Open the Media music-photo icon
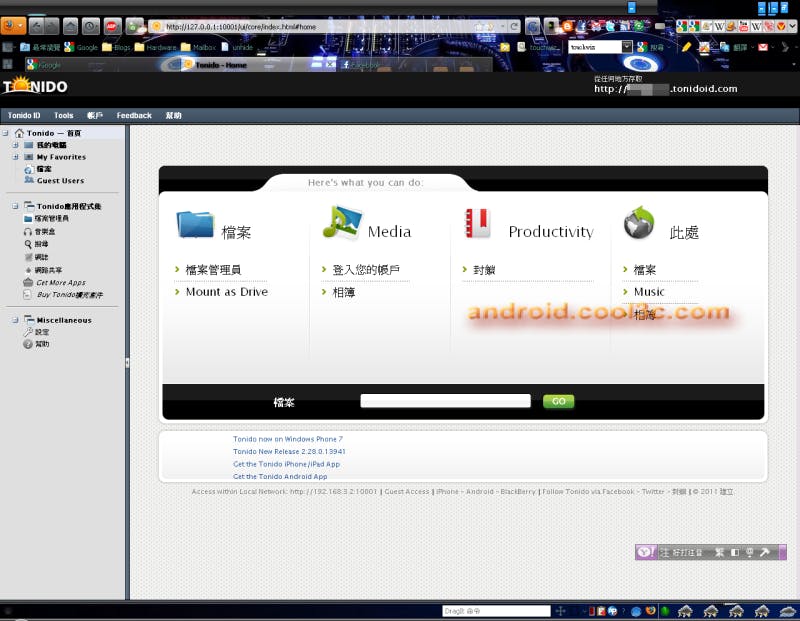Viewport: 800px width, 621px height. click(x=342, y=222)
